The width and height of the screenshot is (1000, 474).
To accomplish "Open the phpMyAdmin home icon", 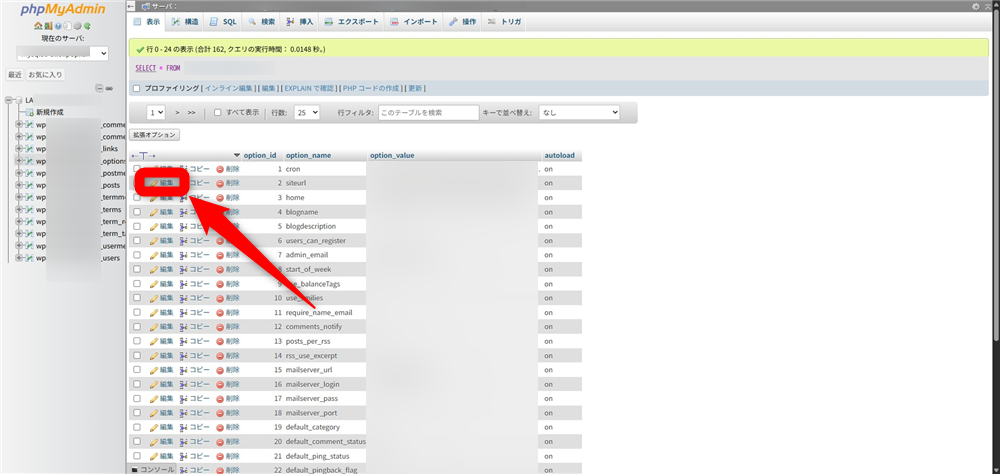I will tap(38, 27).
